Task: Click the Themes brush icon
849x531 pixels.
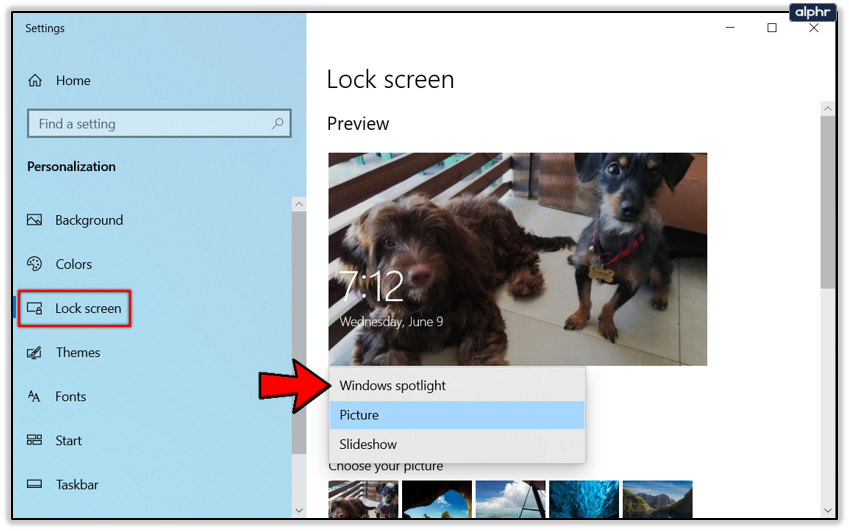Action: (35, 352)
